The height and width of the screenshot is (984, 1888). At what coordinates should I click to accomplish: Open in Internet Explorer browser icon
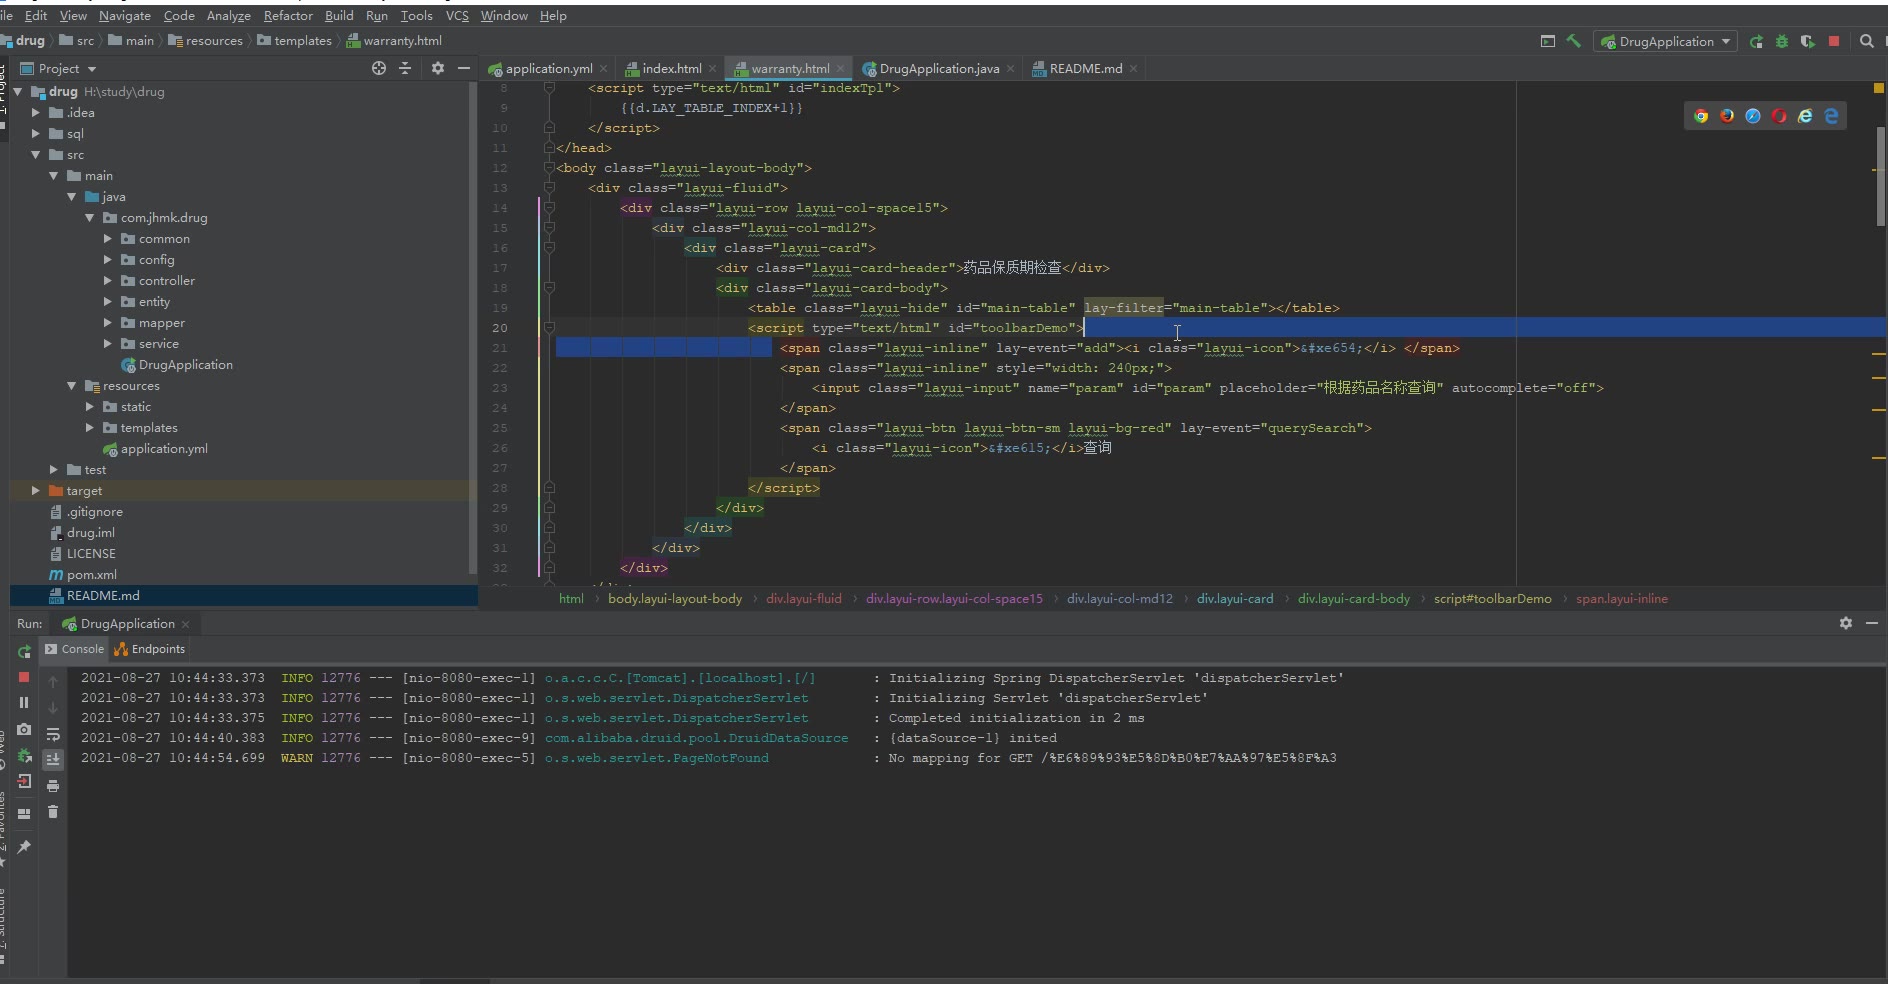pos(1805,116)
